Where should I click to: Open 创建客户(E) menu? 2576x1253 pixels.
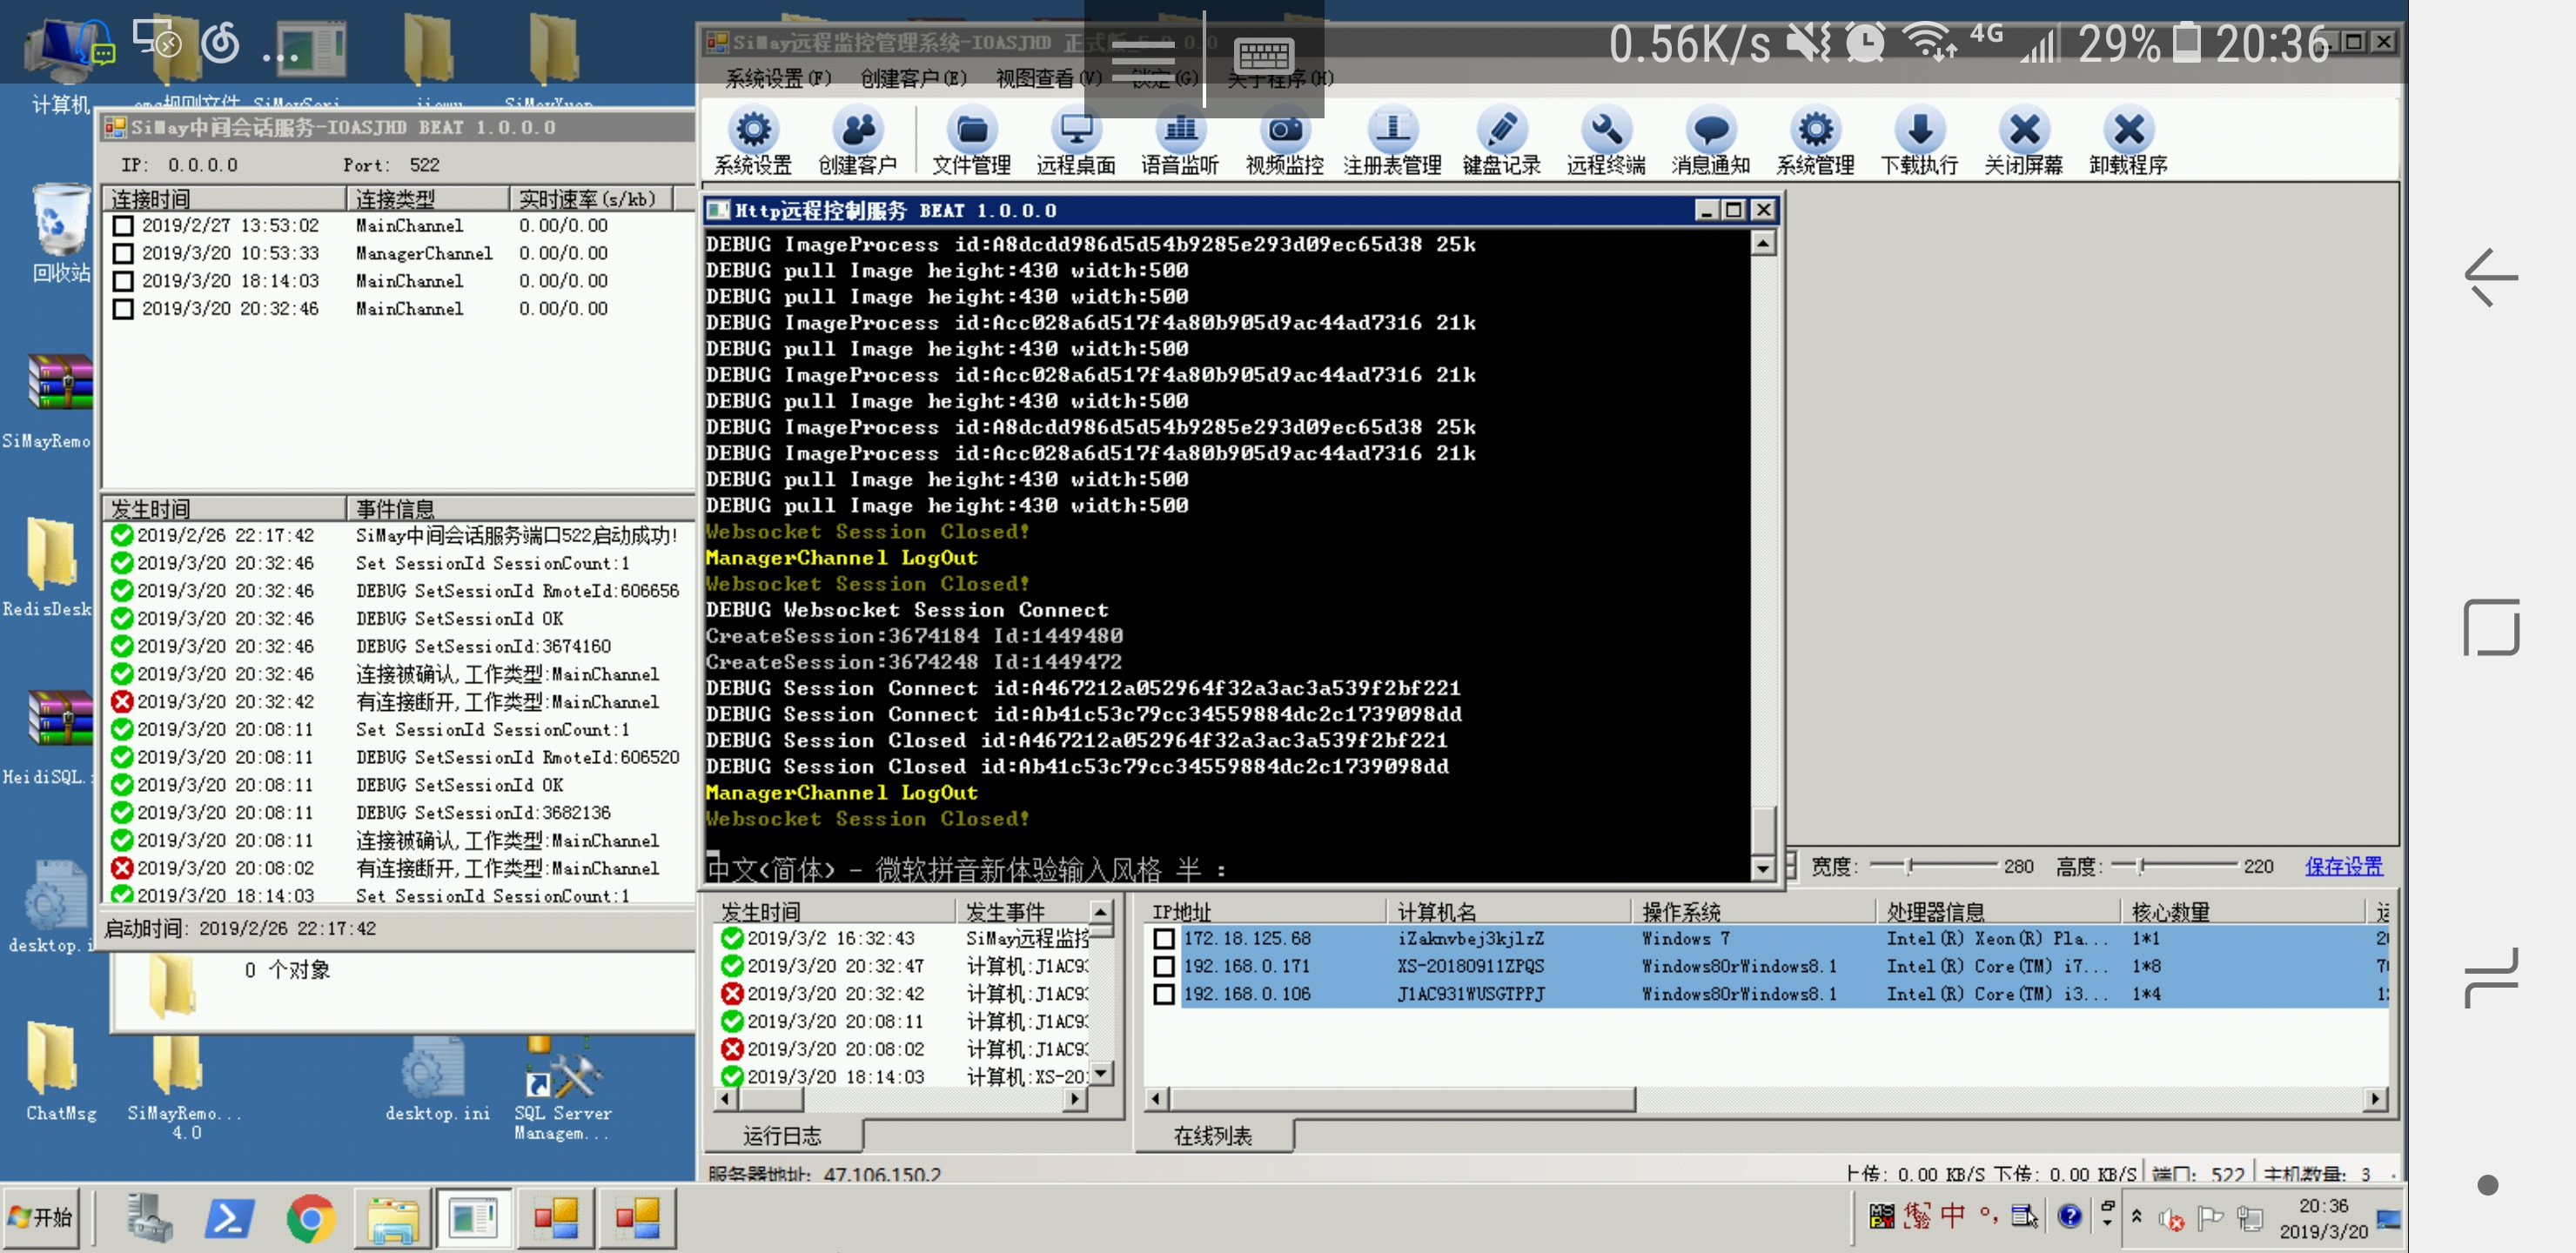coord(913,78)
